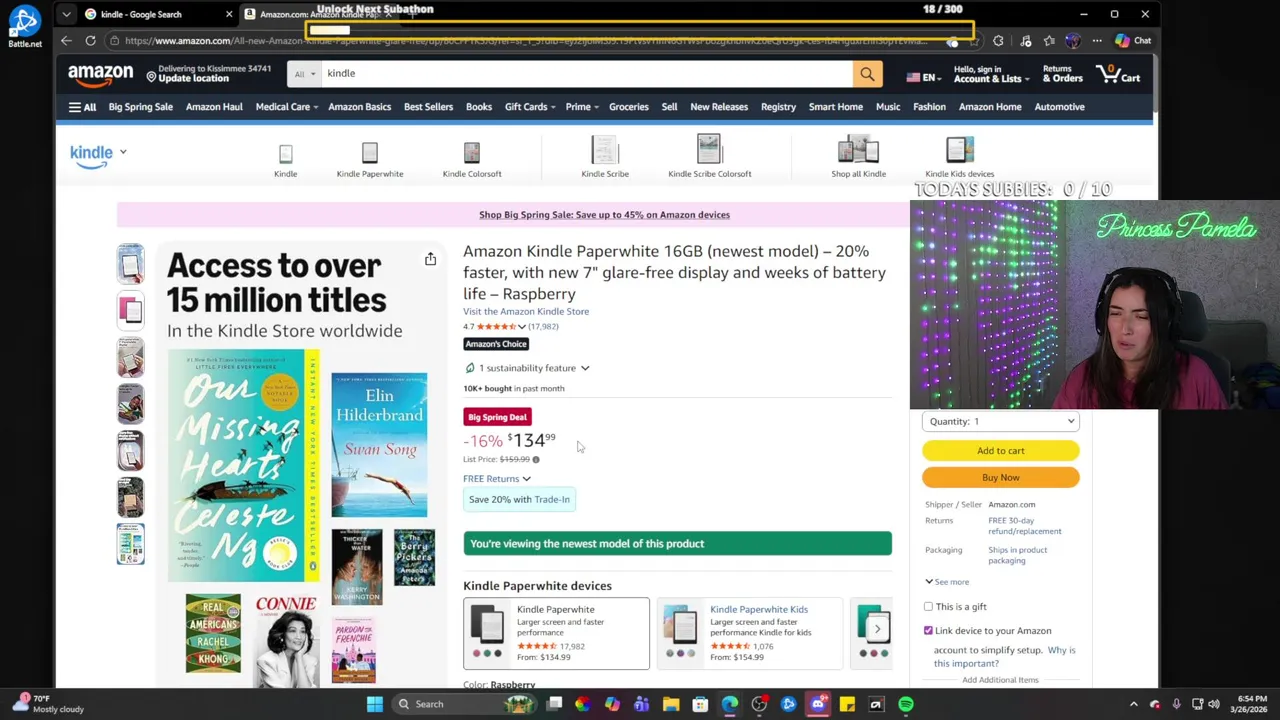Click Why is this important link

coord(1005,657)
